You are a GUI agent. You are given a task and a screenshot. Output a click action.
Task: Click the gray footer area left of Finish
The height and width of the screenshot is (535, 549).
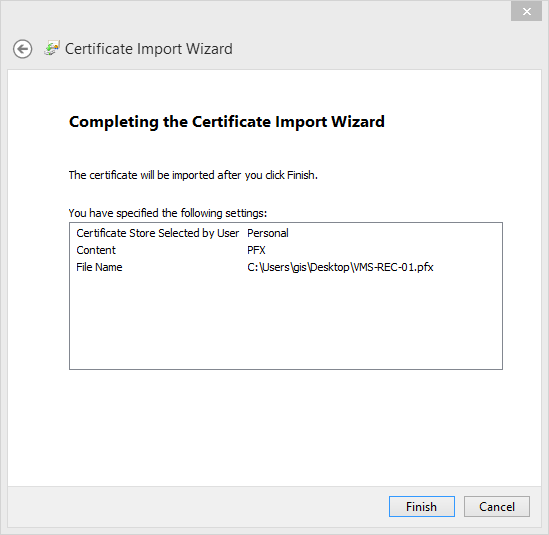point(196,506)
